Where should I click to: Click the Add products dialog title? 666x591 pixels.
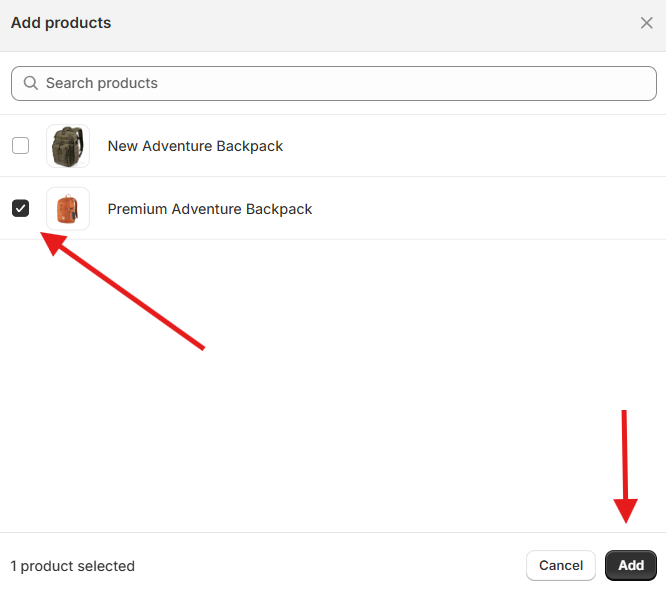tap(61, 23)
